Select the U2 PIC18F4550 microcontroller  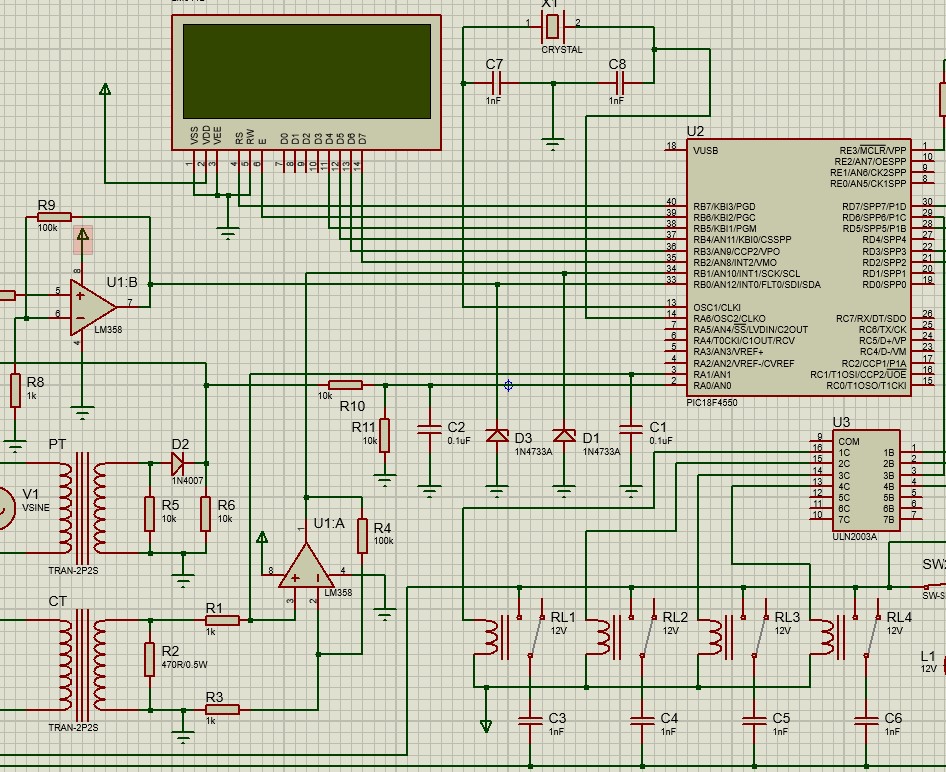(799, 268)
